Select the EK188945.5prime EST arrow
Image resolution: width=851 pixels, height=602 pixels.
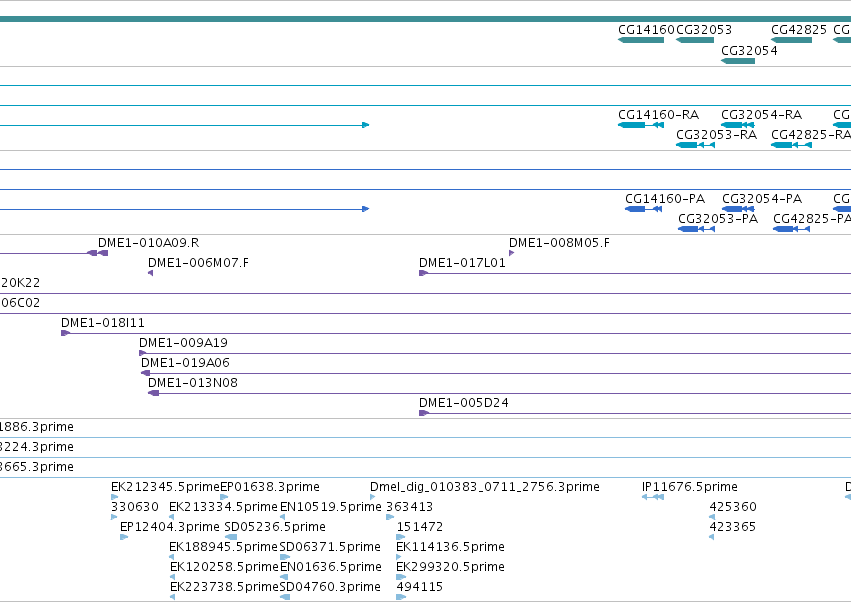click(x=172, y=557)
